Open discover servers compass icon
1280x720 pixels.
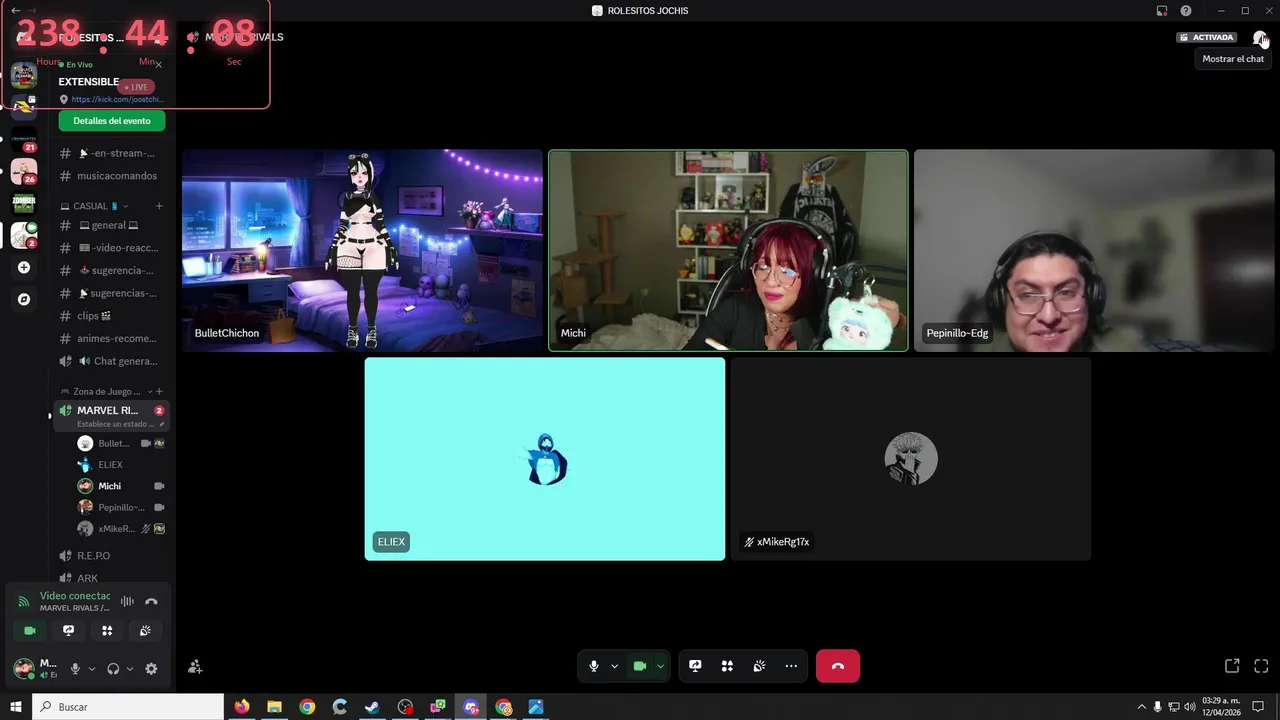[x=24, y=299]
